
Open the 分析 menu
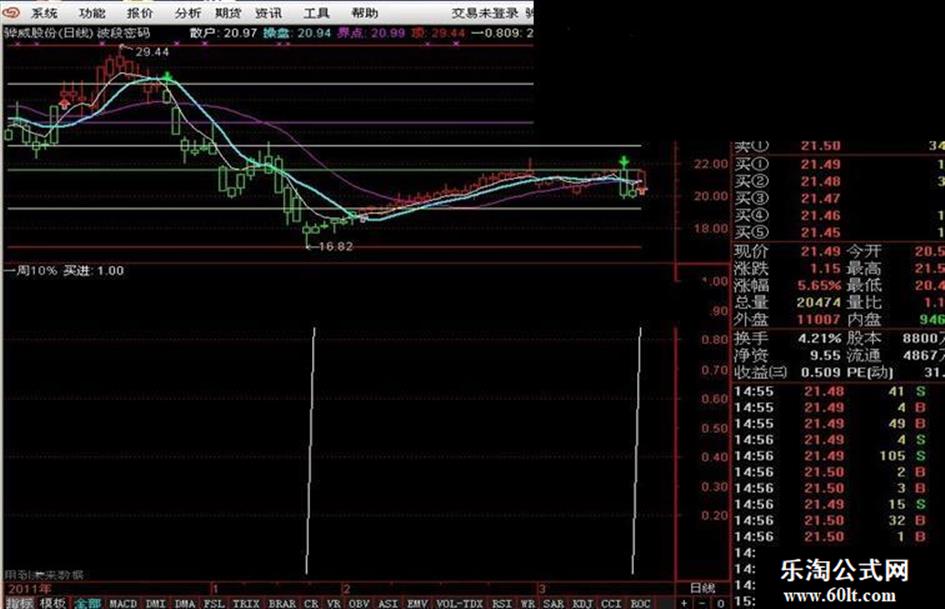[x=187, y=13]
